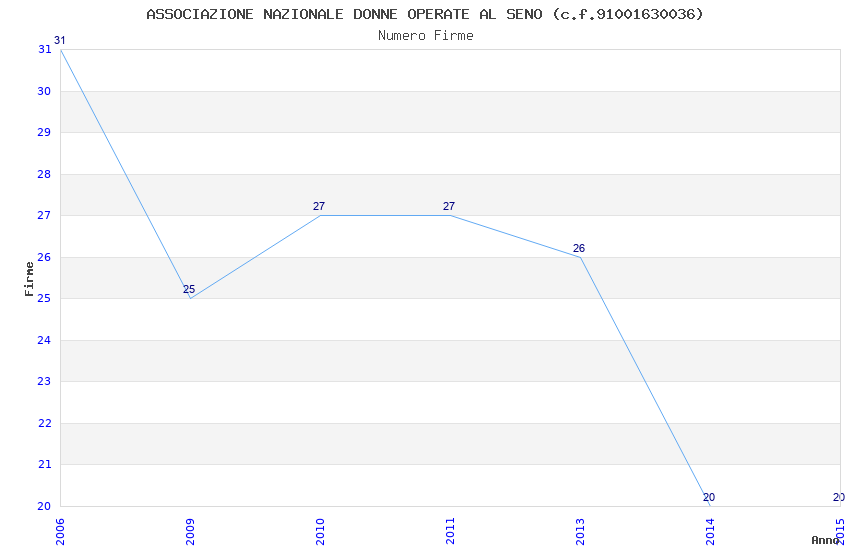850x550 pixels.
Task: Select the subtitle Numero Firme
Action: pos(426,36)
